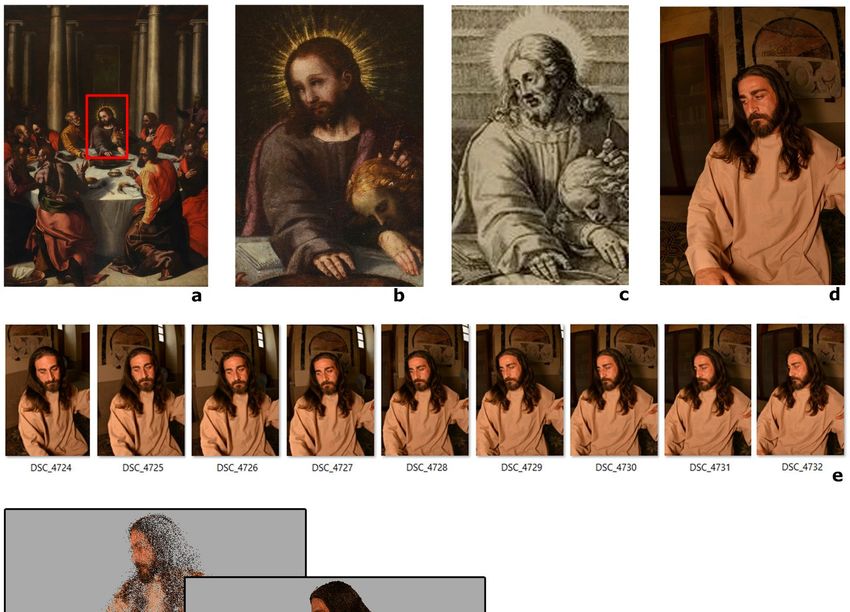This screenshot has height=612, width=850.
Task: Select the painted Christ detail above label b
Action: pos(329,146)
